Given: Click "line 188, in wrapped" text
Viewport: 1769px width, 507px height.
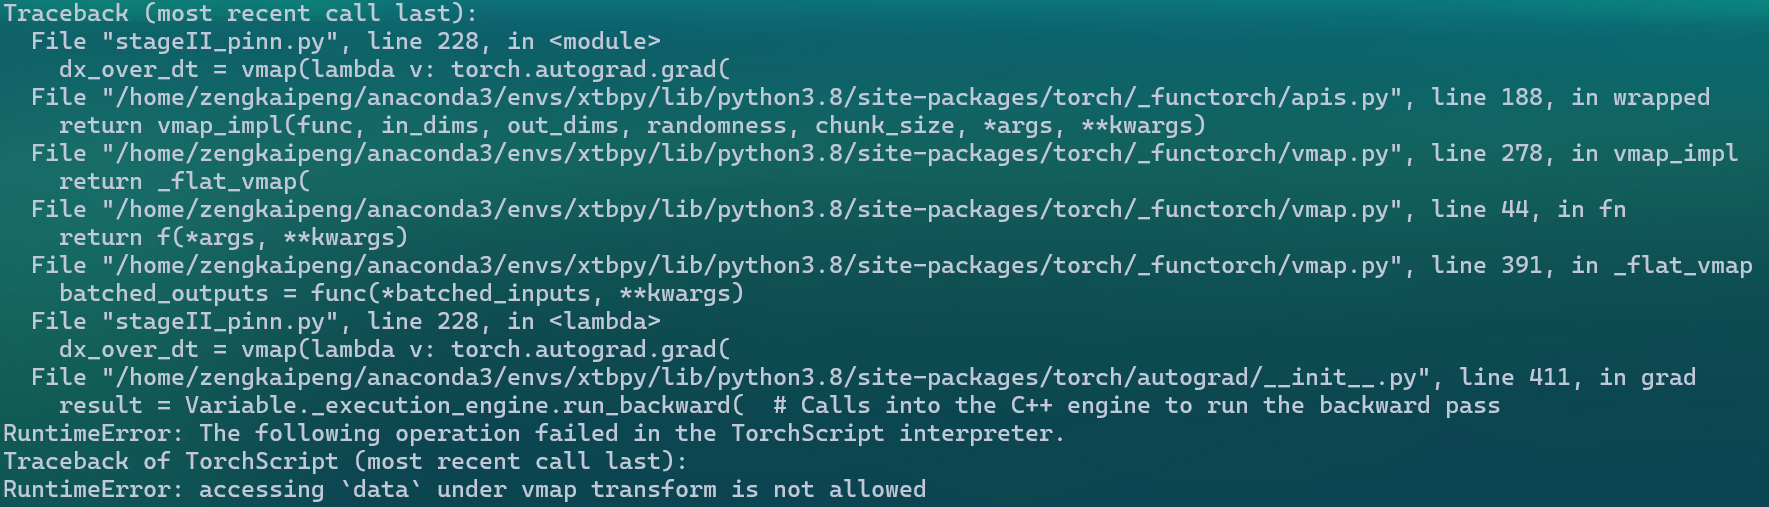Looking at the screenshot, I should (x=1570, y=98).
